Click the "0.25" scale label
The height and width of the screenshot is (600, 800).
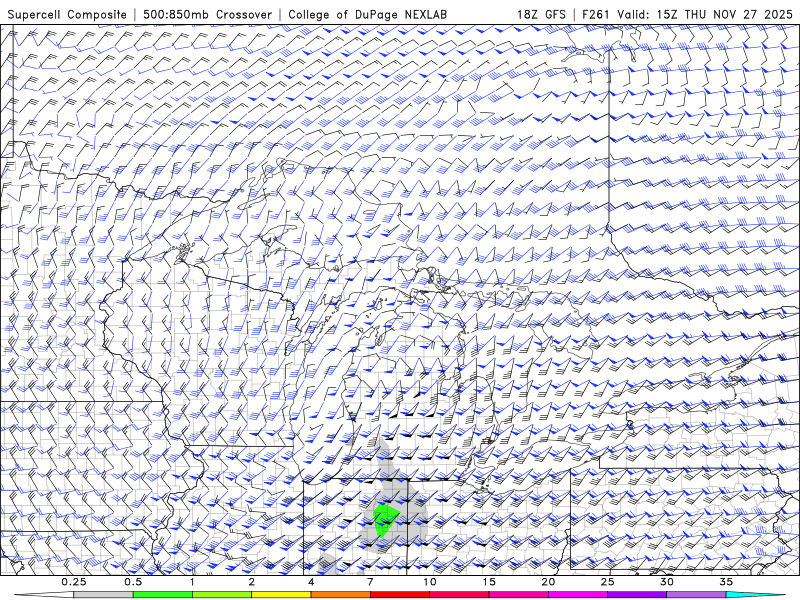pyautogui.click(x=74, y=582)
